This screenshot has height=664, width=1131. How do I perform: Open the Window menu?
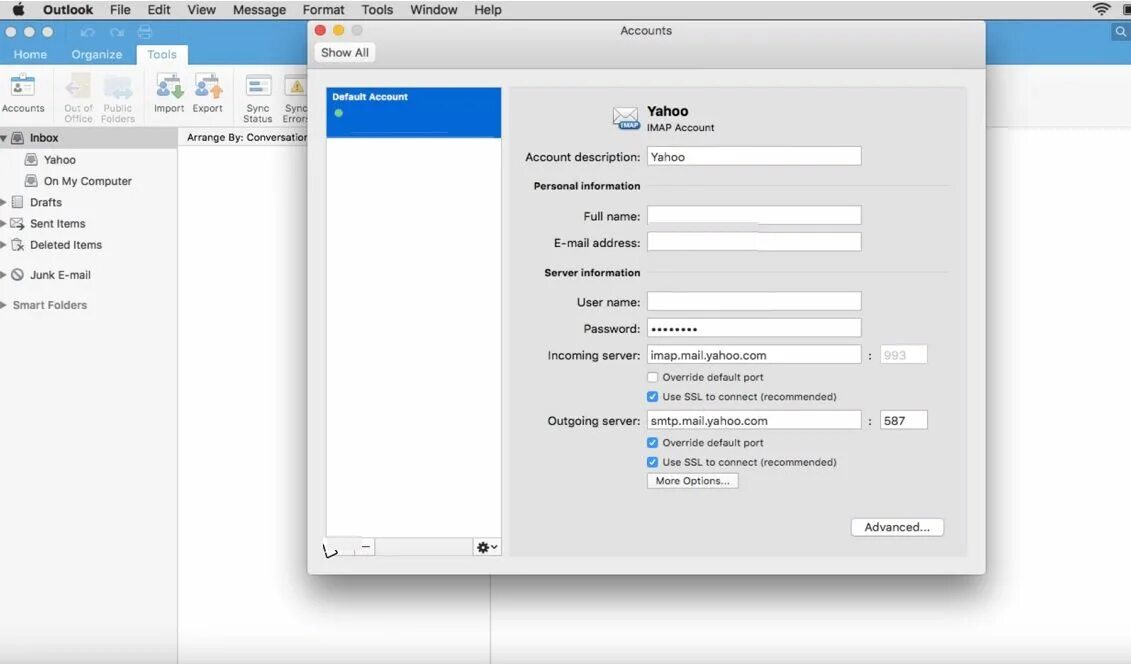point(434,9)
